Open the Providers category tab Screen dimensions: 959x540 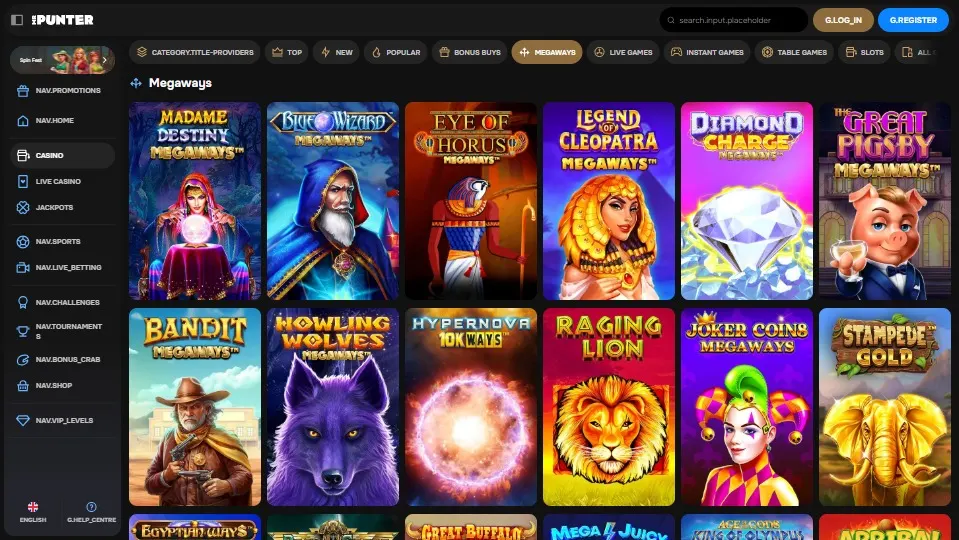194,53
